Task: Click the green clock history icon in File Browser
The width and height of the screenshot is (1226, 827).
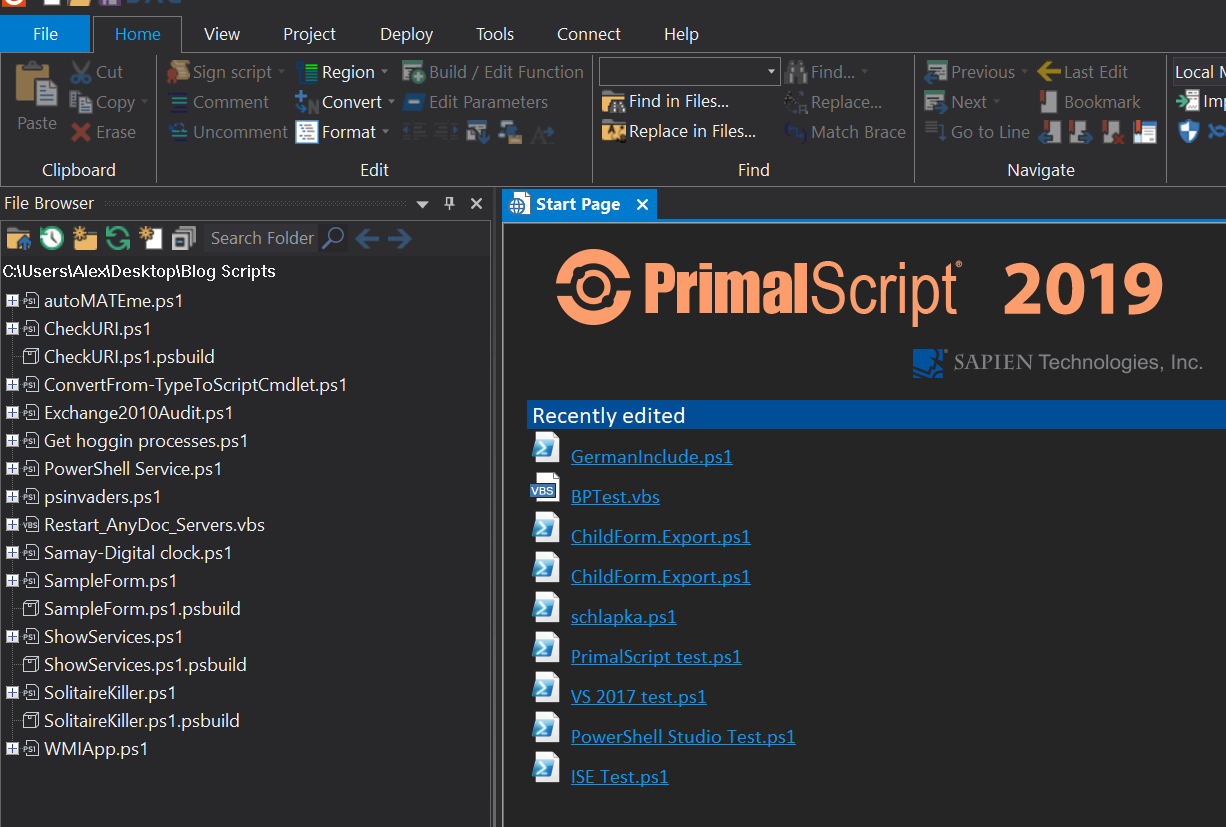Action: (51, 238)
